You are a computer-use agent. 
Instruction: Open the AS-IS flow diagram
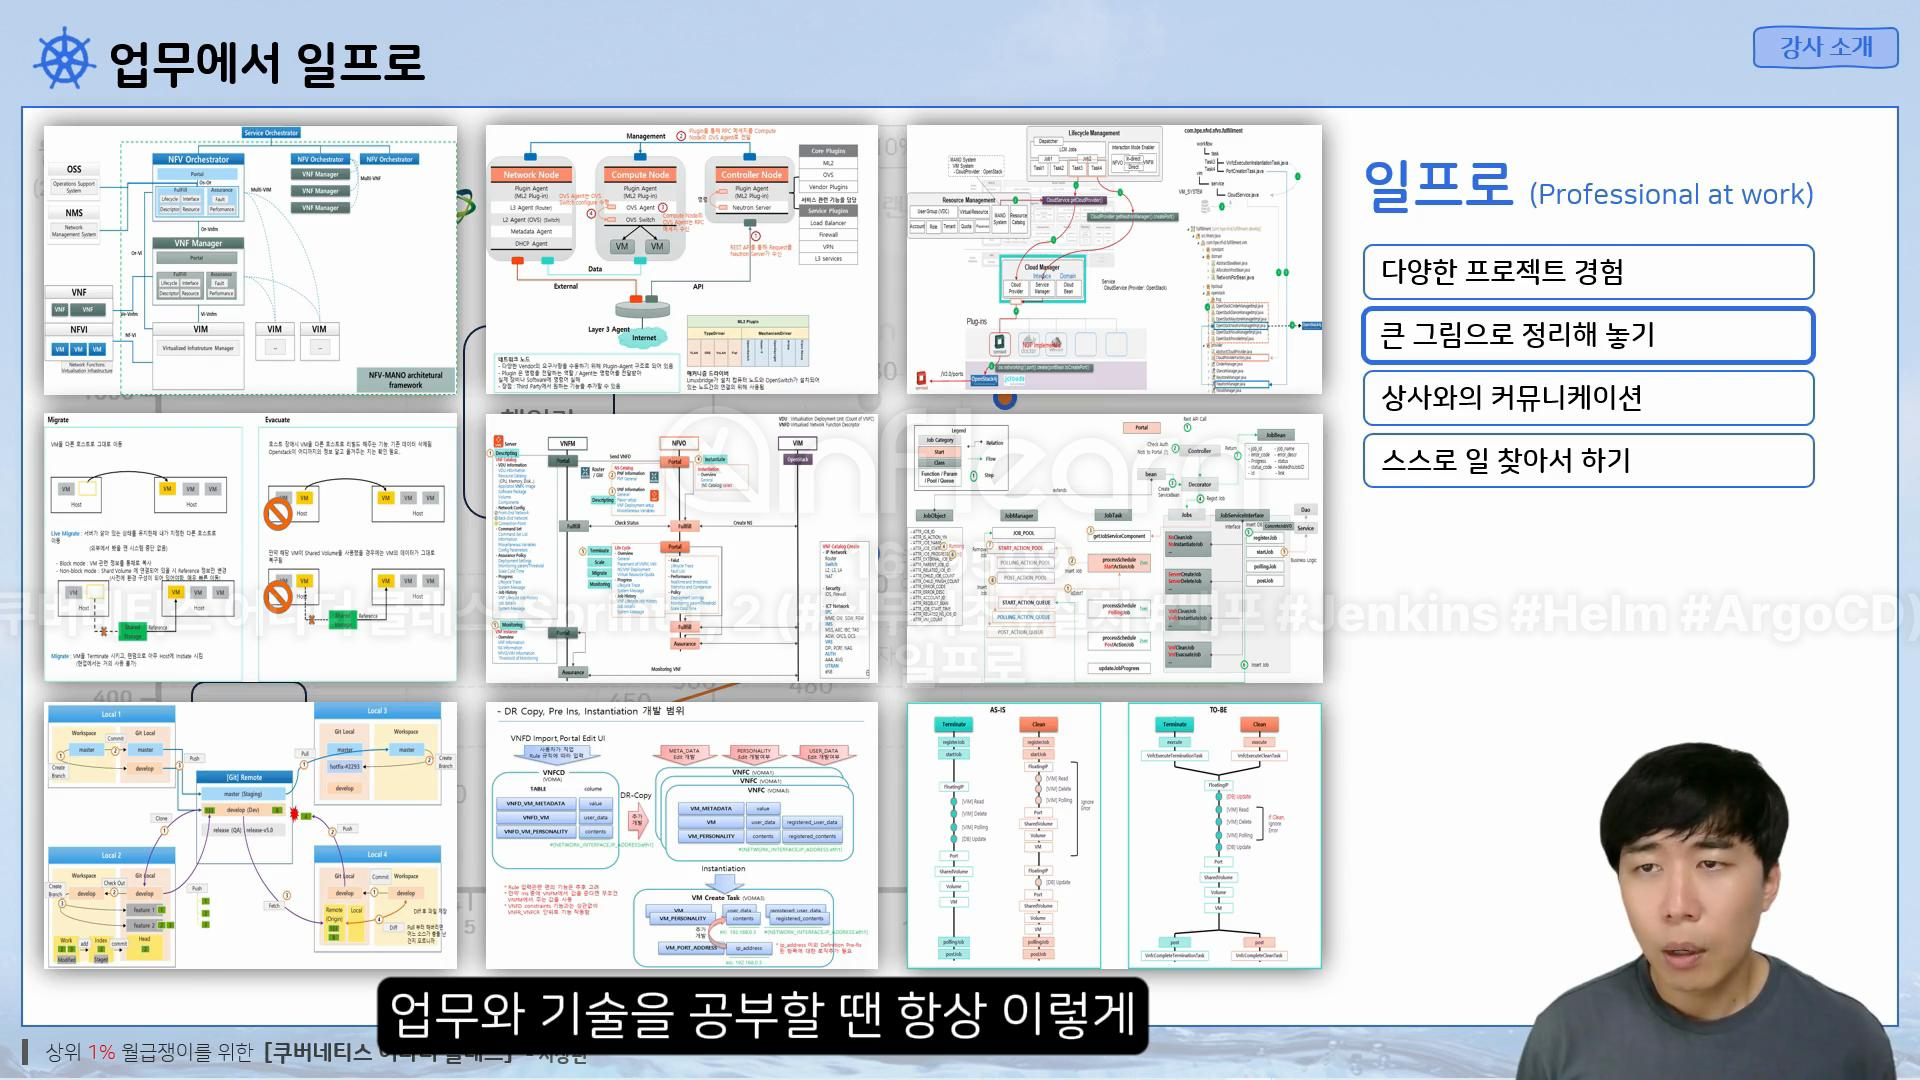pos(1003,835)
